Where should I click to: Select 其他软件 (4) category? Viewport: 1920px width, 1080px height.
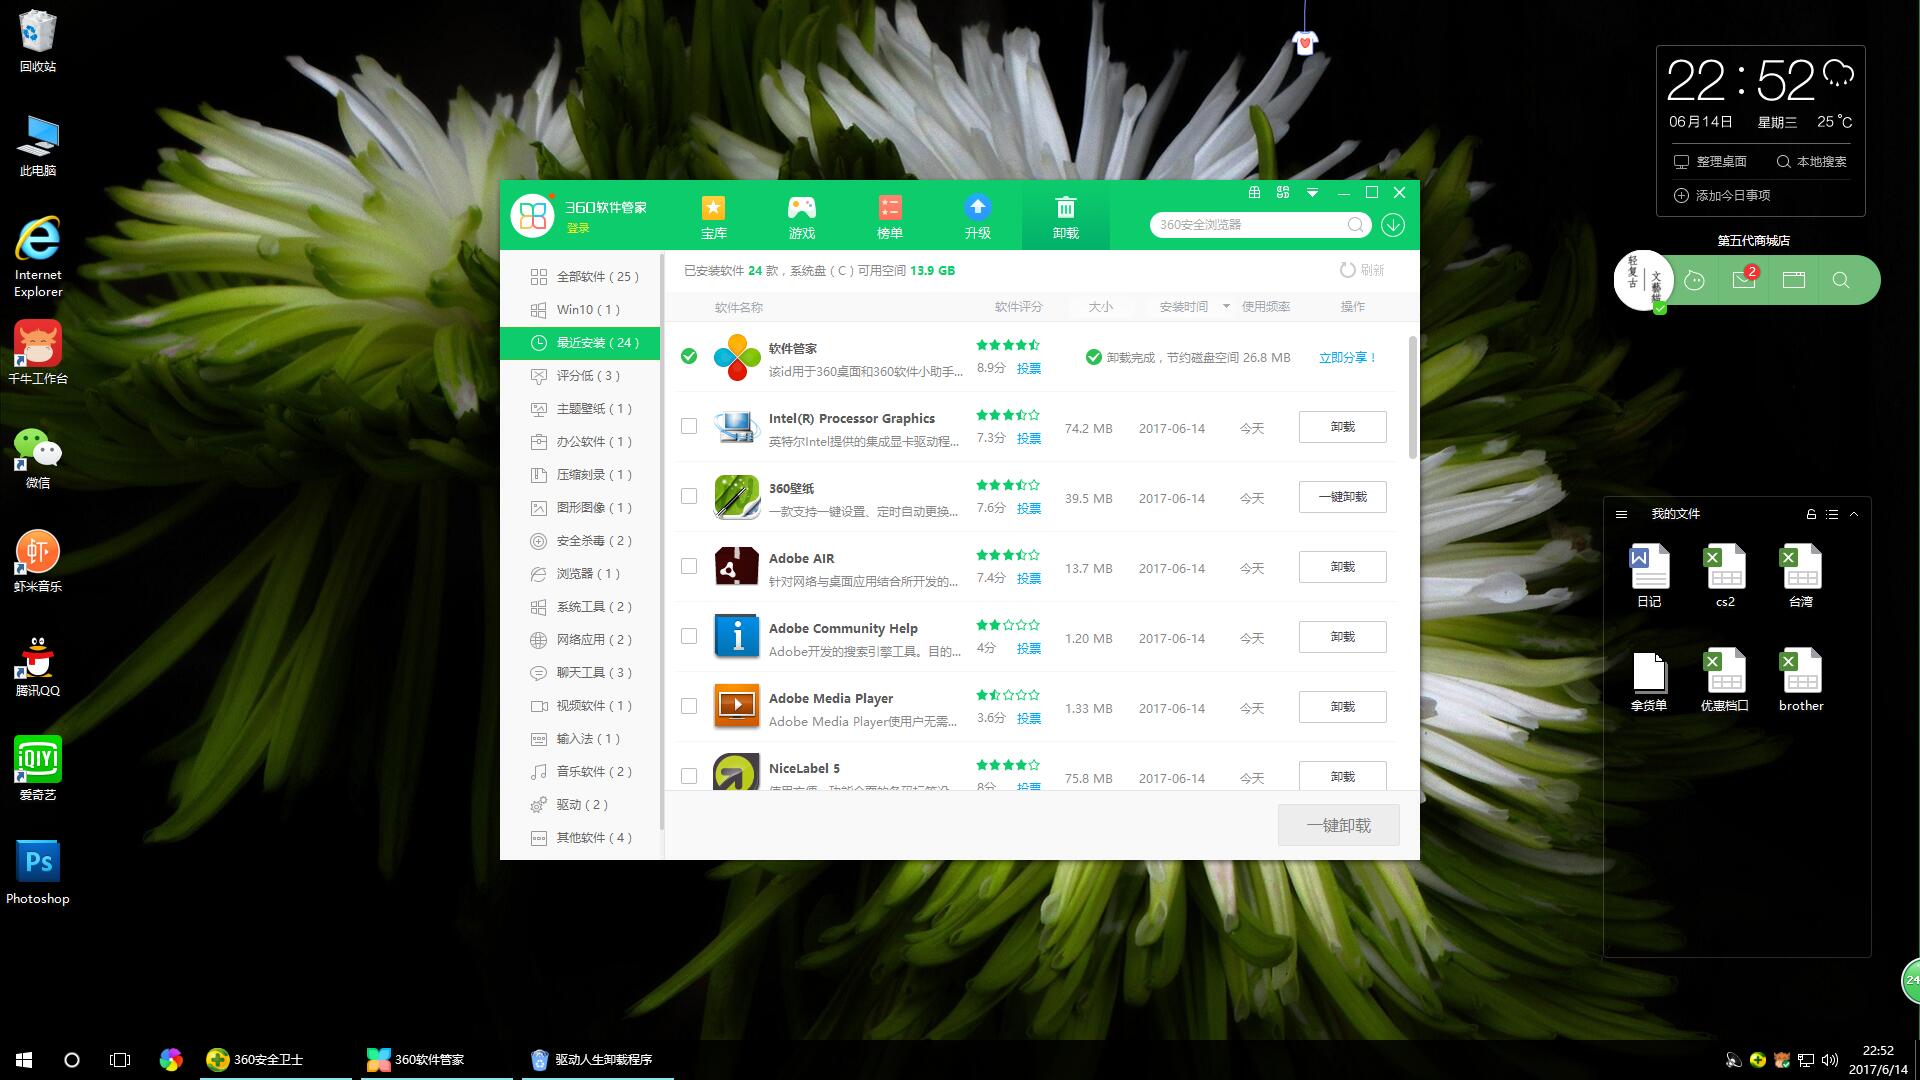(581, 837)
